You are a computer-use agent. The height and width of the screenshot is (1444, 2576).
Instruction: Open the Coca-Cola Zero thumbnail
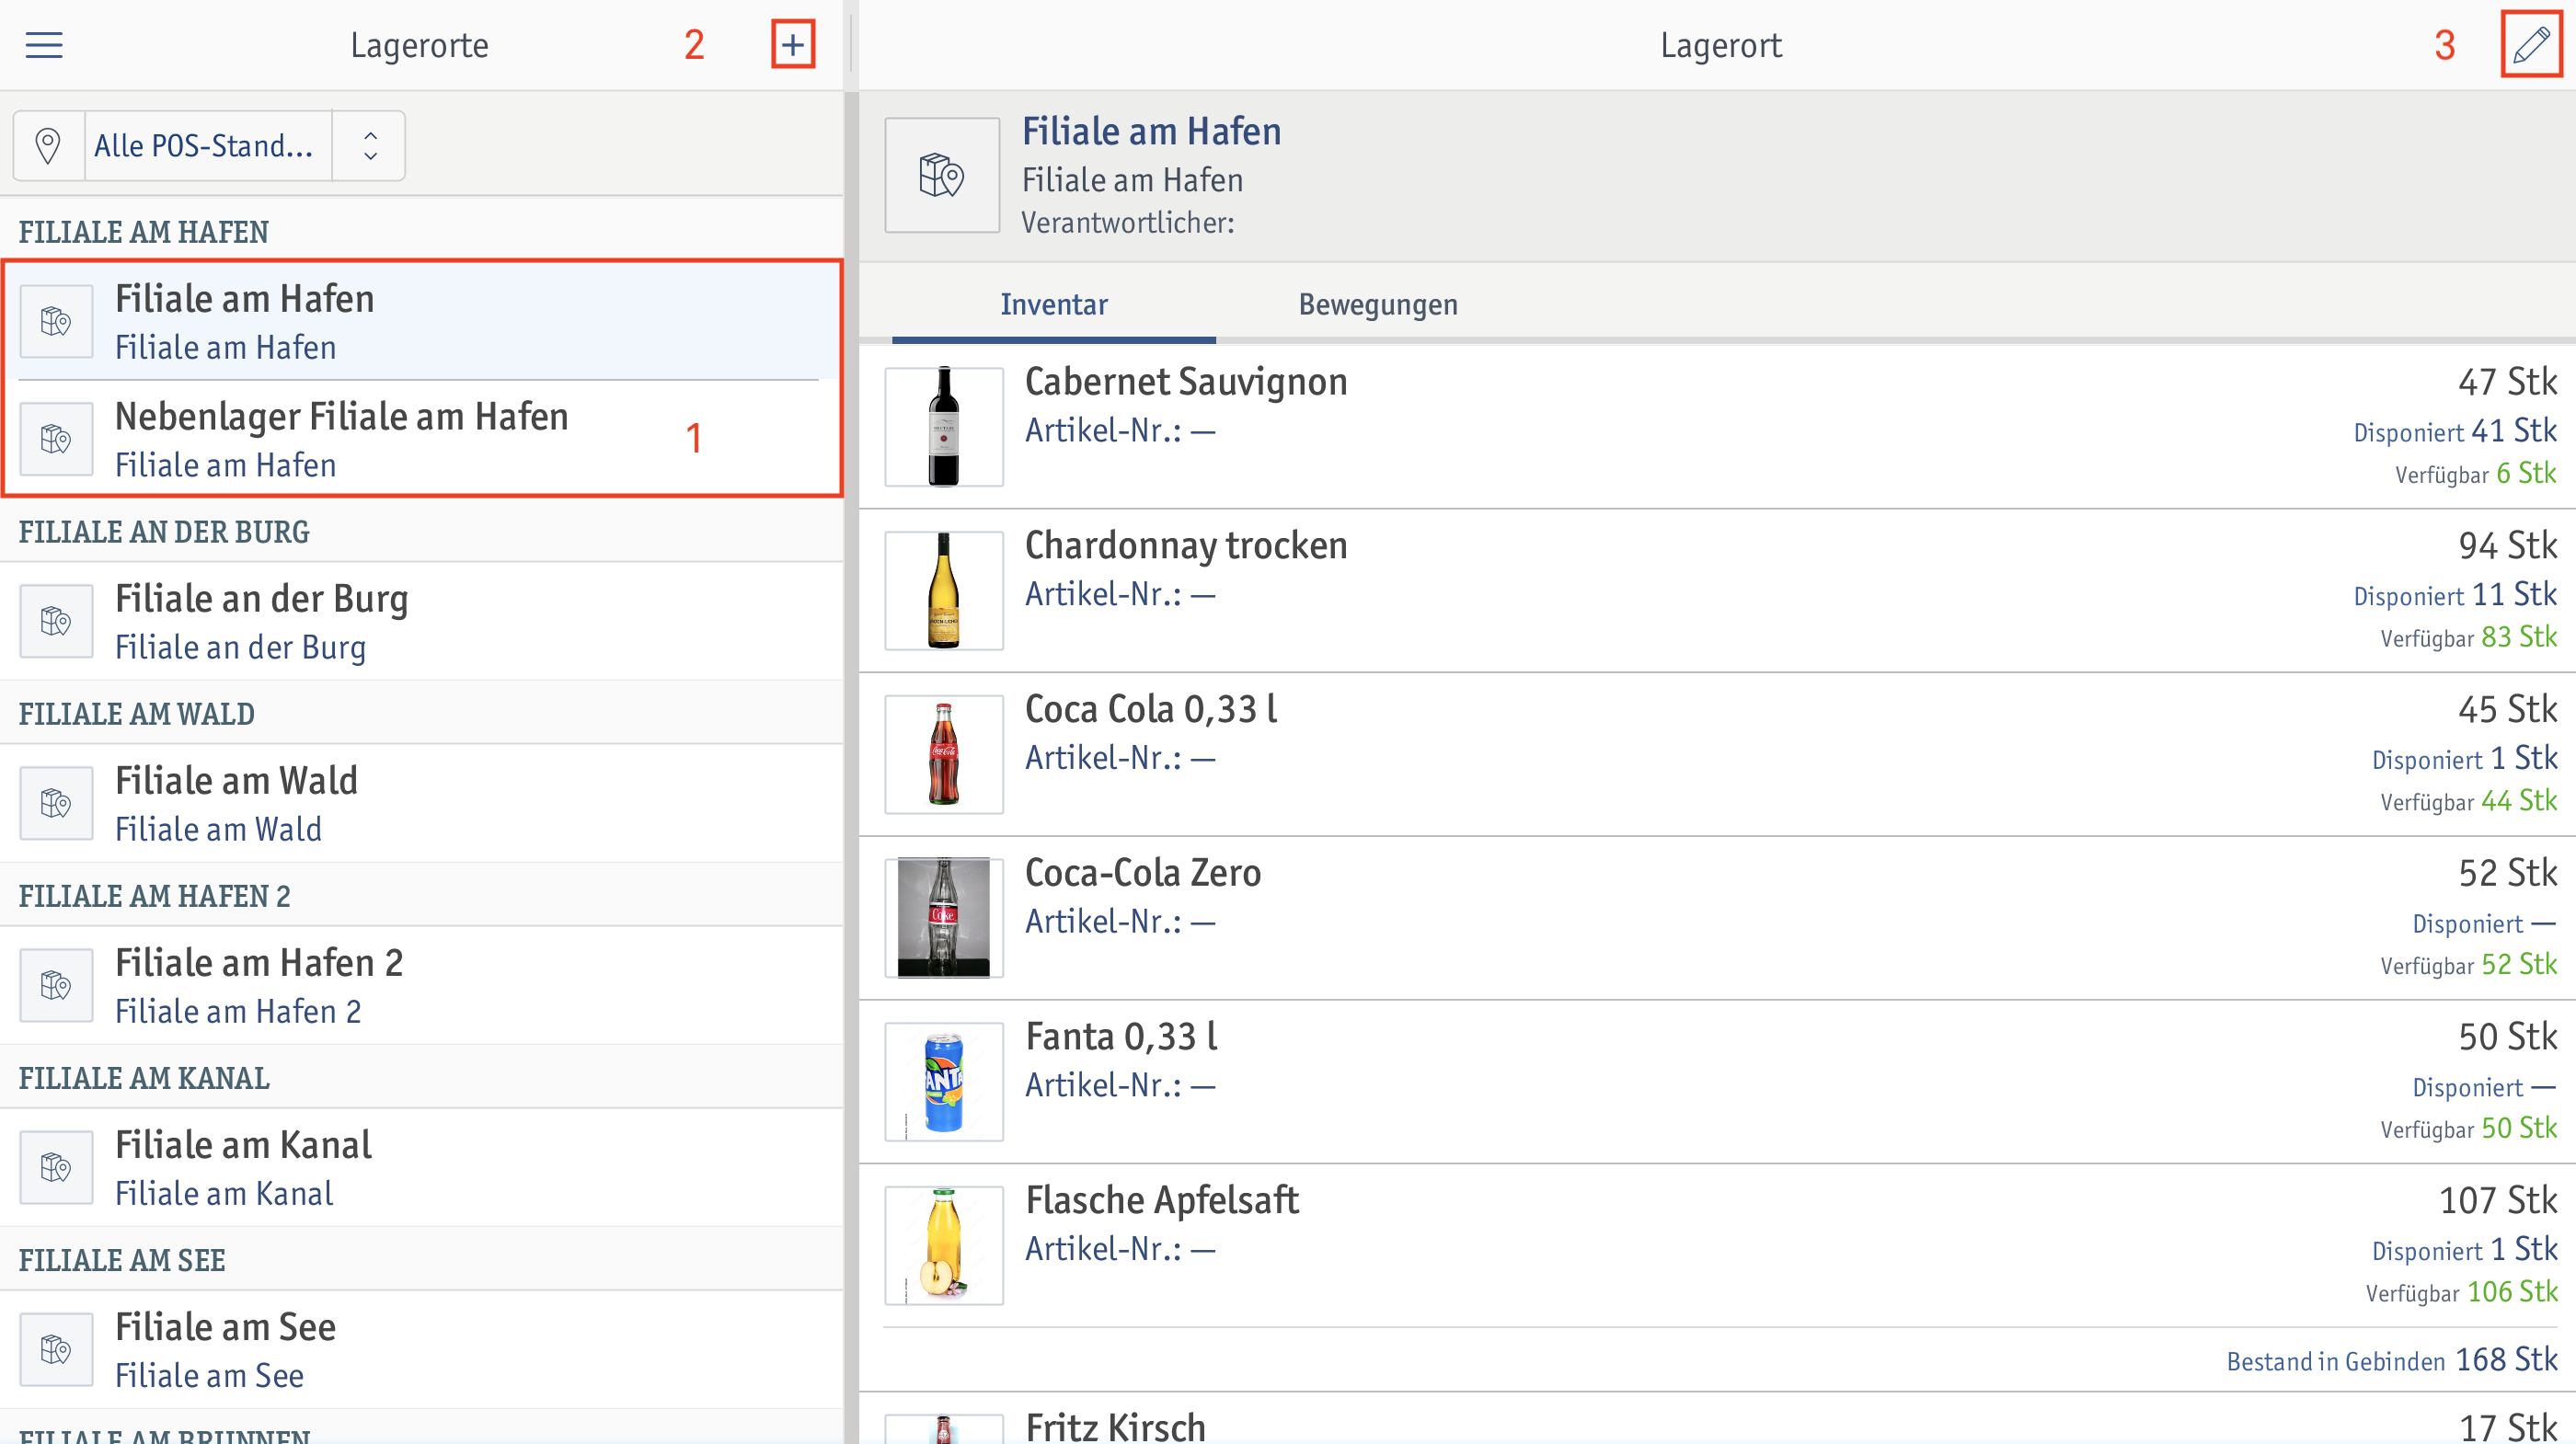pyautogui.click(x=943, y=917)
